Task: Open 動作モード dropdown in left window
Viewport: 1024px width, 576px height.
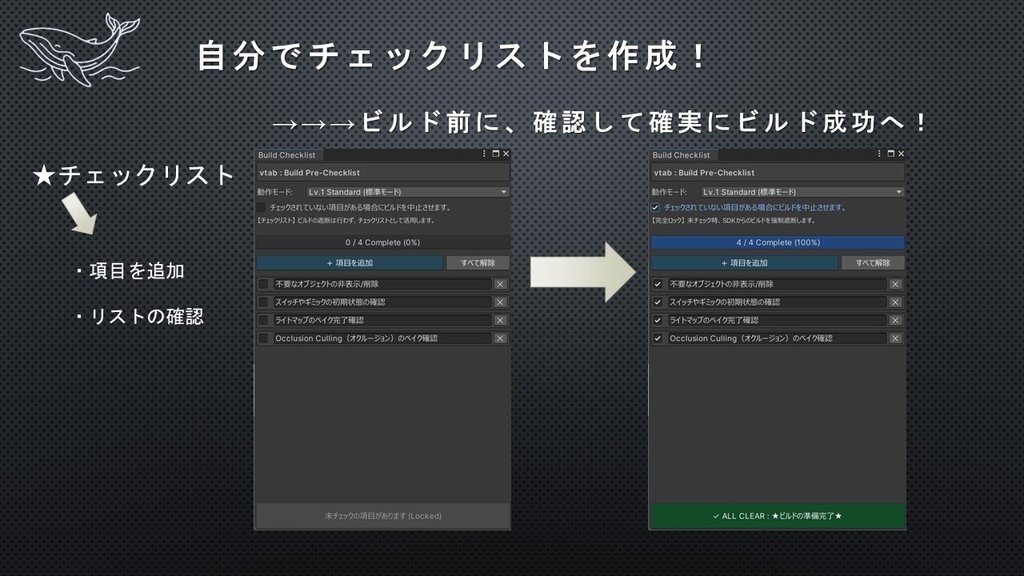Action: click(x=408, y=192)
